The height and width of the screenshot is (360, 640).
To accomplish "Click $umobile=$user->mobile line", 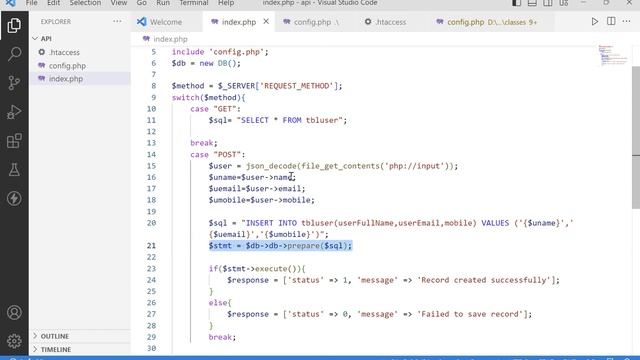I will 262,200.
